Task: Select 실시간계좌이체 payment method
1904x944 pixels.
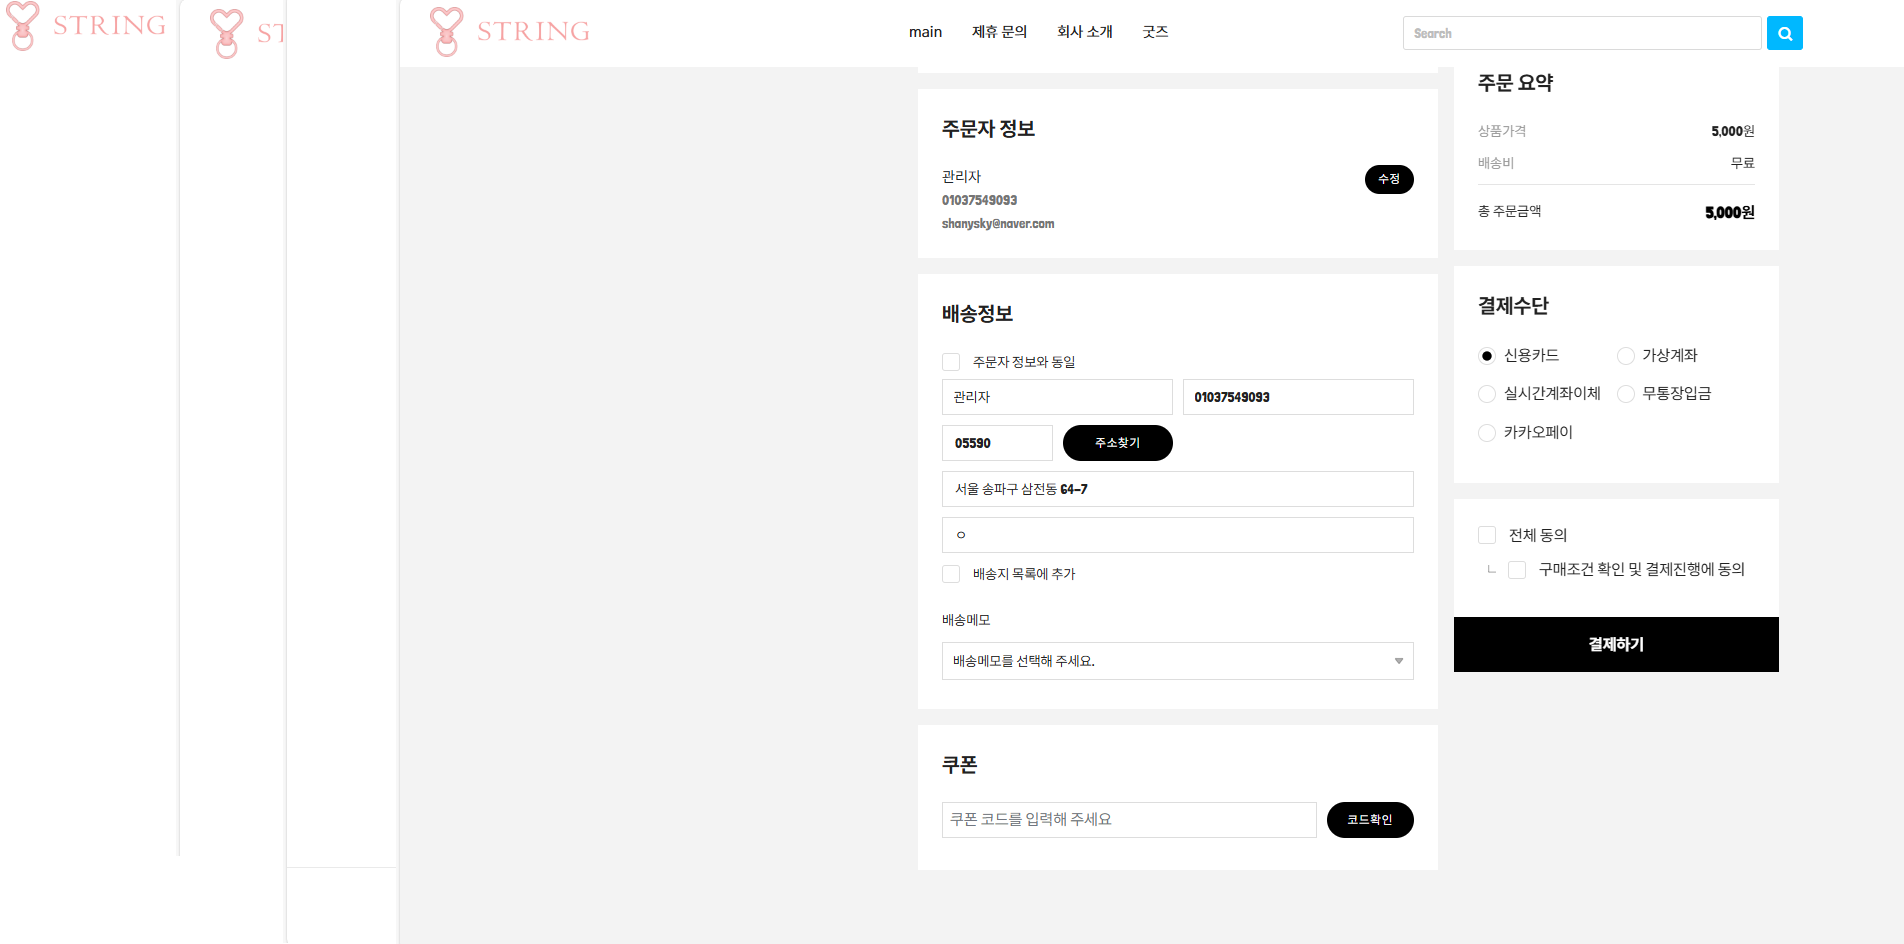Action: tap(1487, 394)
